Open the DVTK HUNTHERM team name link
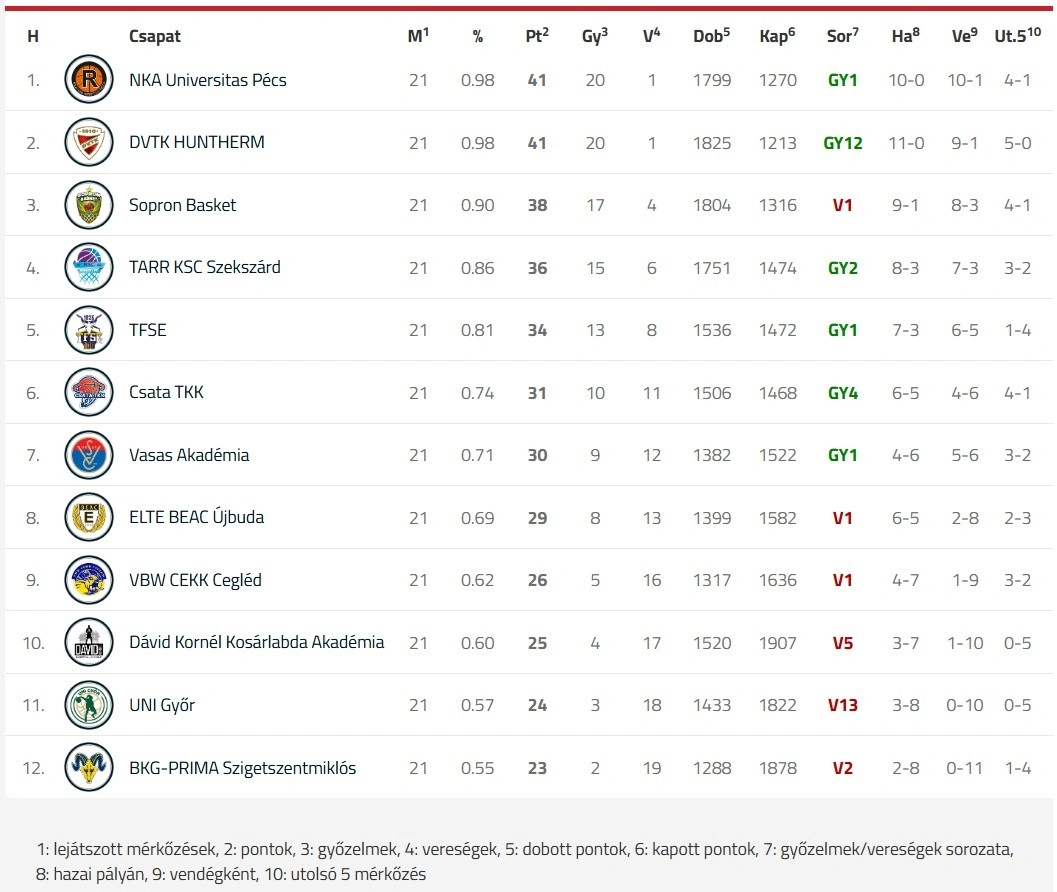The image size is (1057, 892). [196, 142]
